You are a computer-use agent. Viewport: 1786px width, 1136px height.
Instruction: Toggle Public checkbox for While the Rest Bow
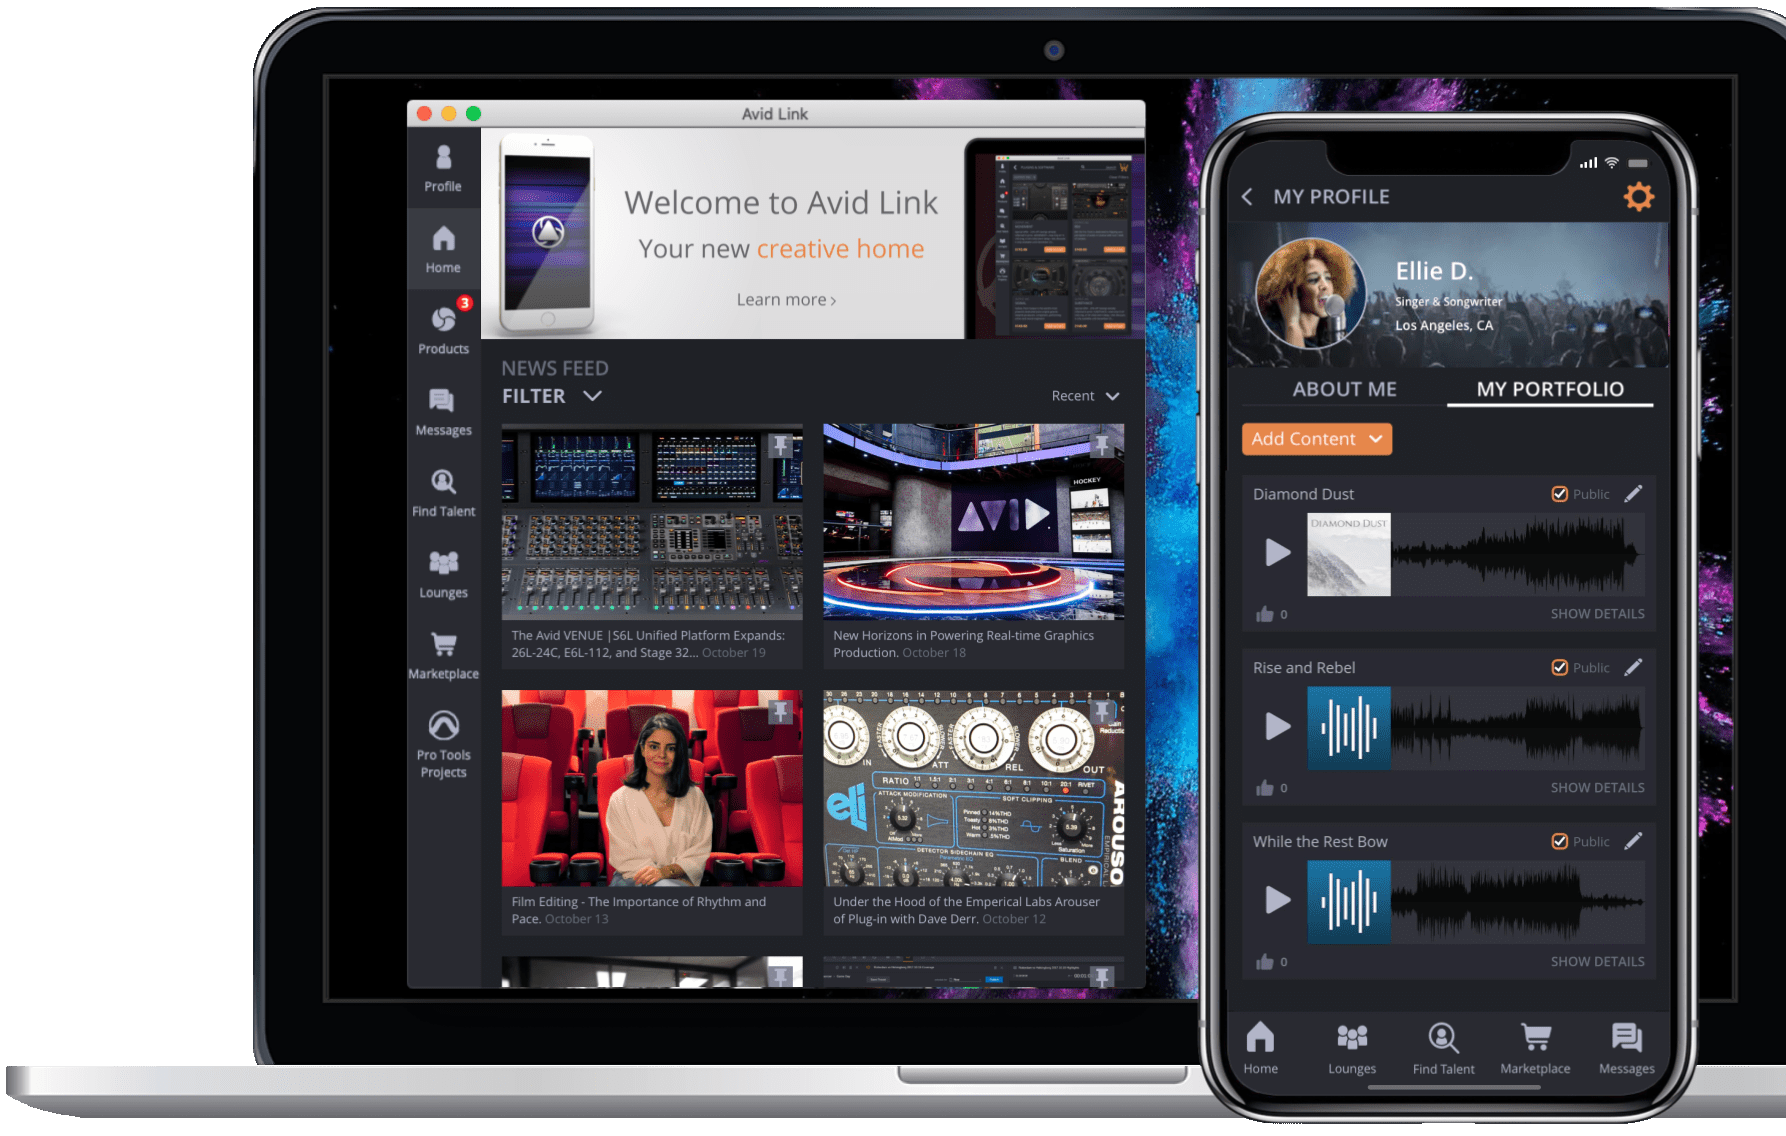(x=1559, y=841)
